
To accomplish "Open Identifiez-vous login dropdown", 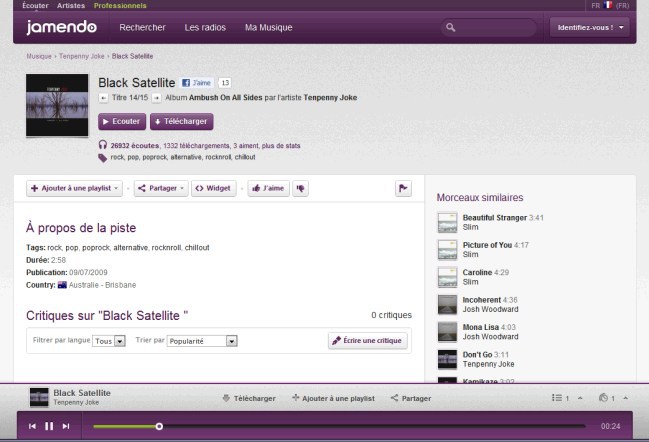I will click(x=589, y=28).
